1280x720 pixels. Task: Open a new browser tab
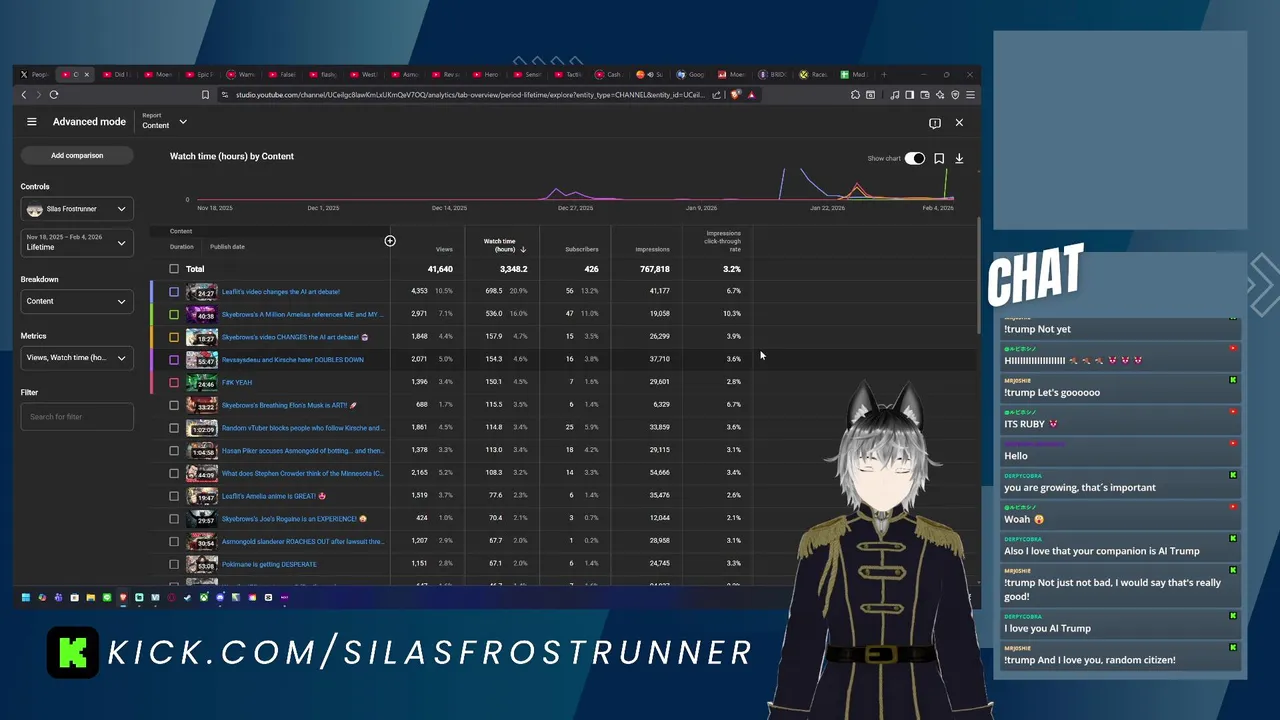tap(884, 74)
